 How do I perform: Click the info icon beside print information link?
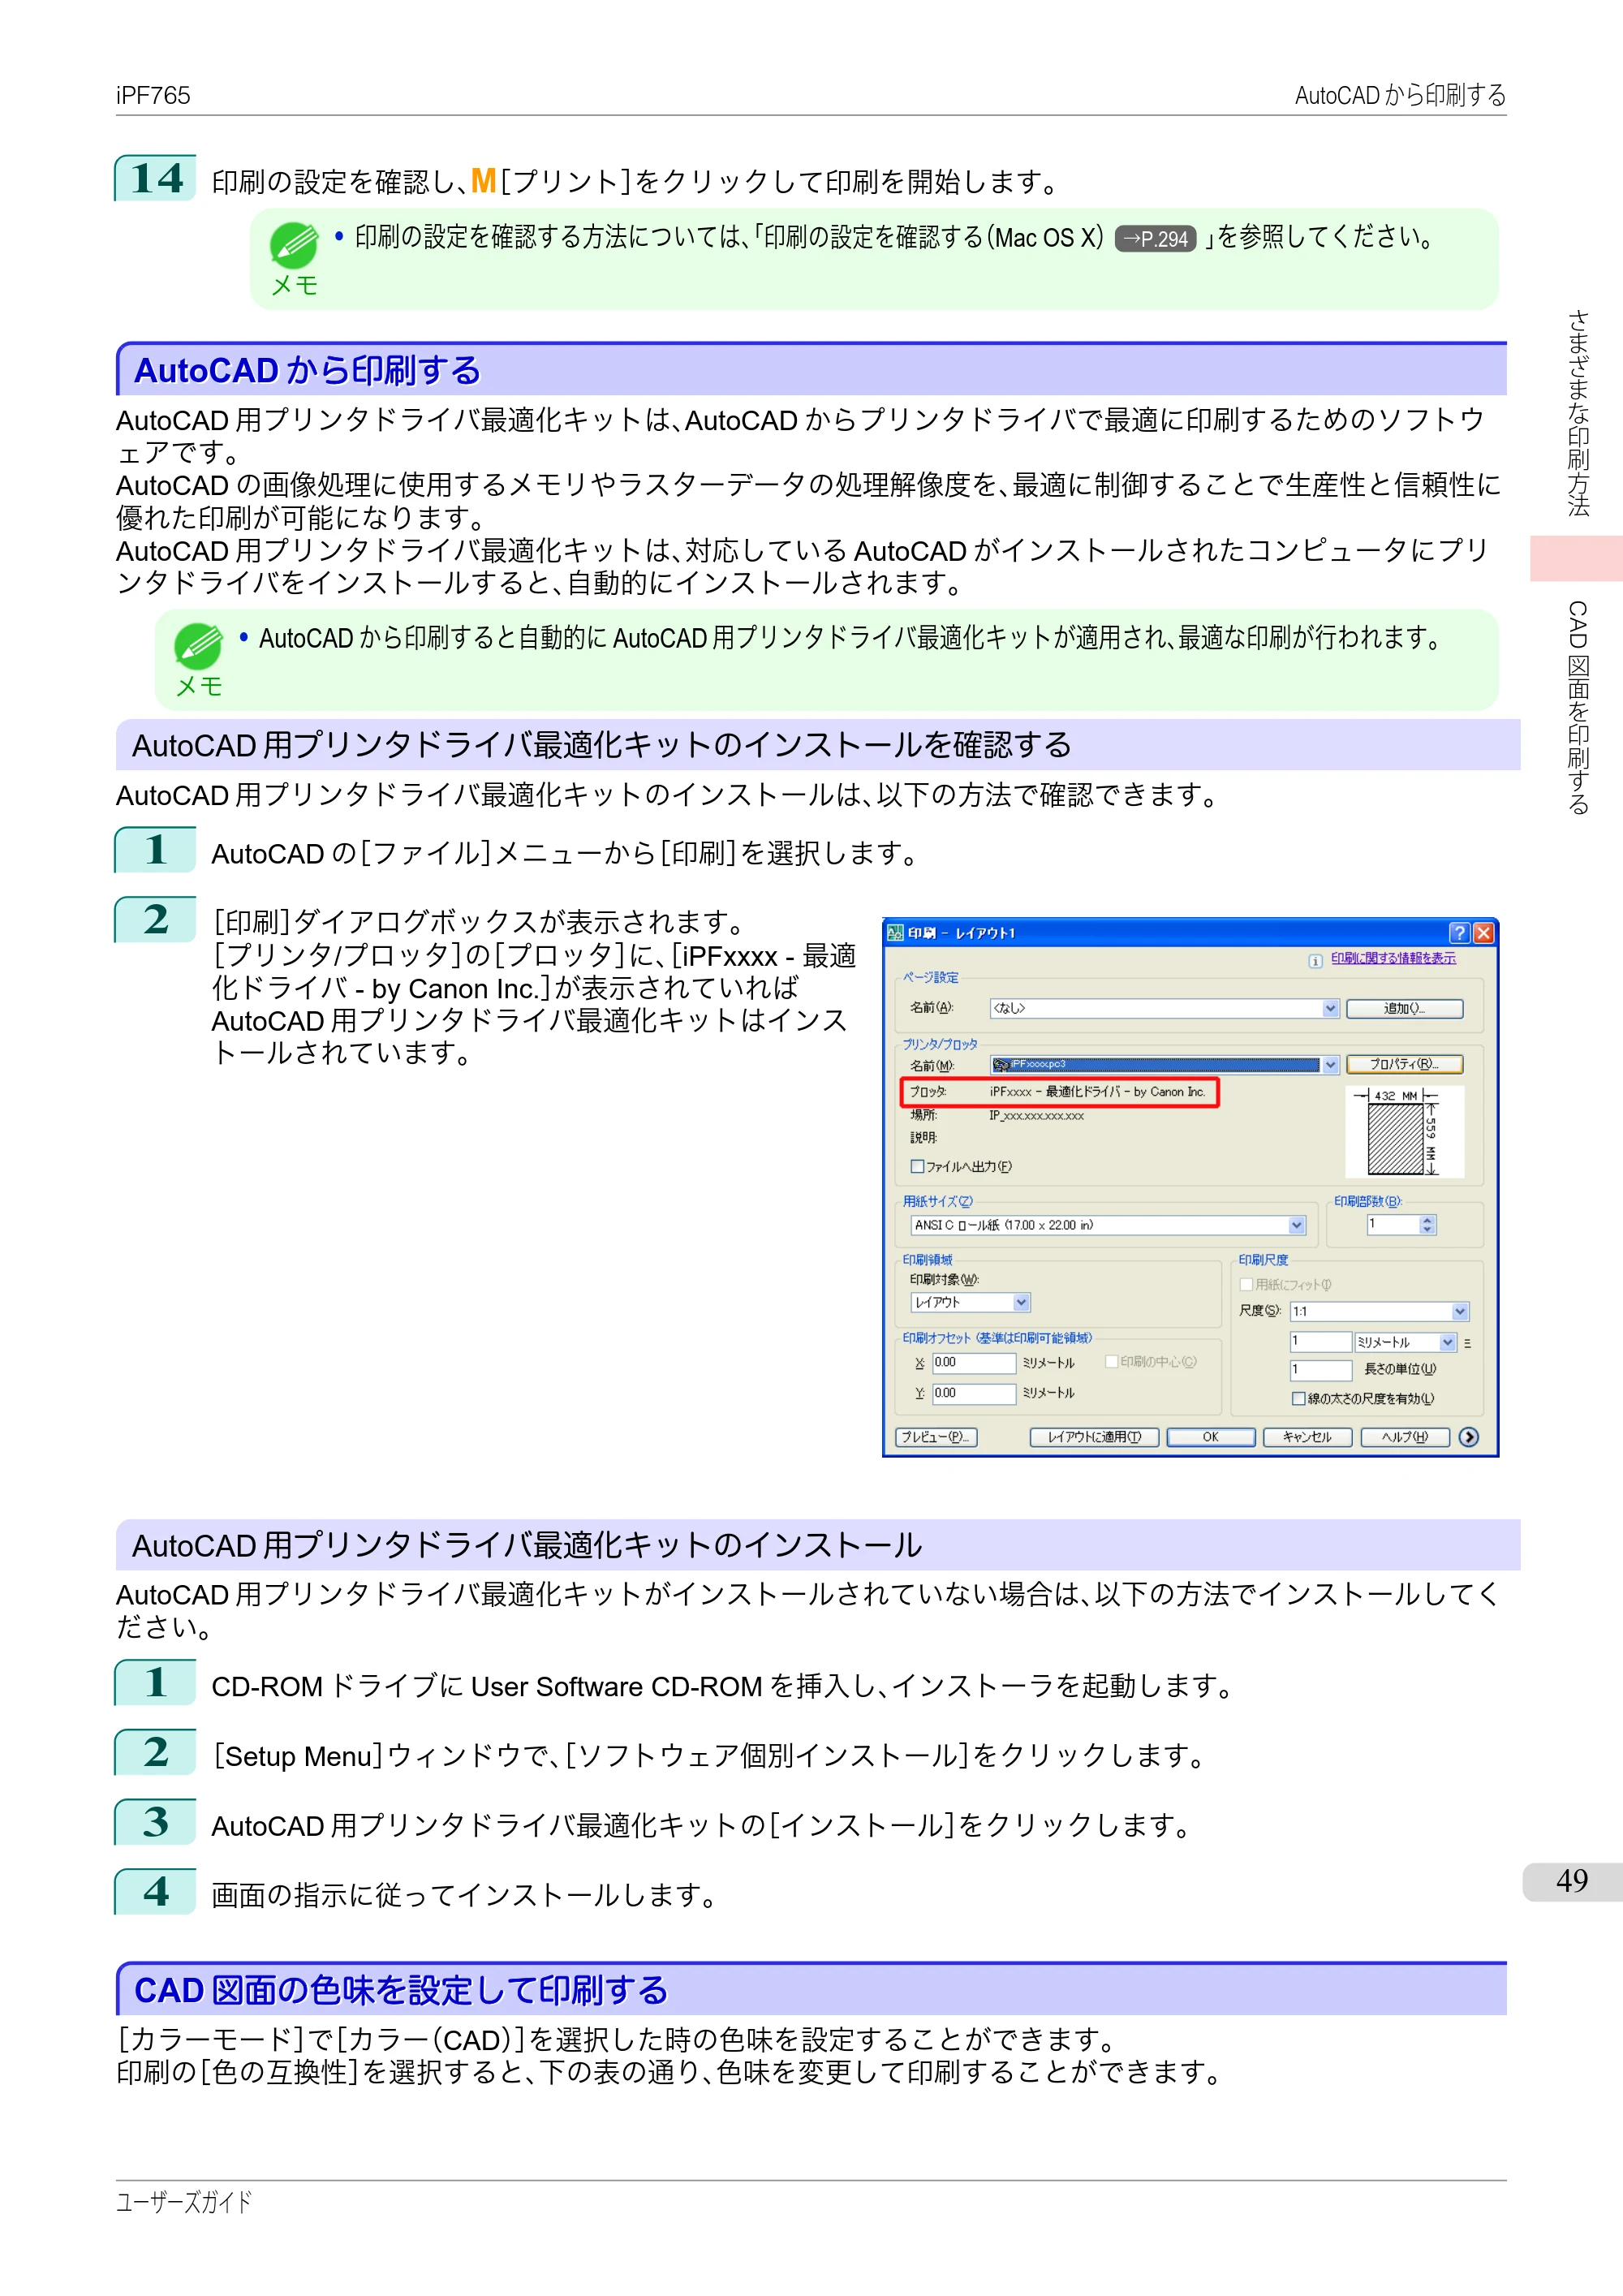[1315, 960]
